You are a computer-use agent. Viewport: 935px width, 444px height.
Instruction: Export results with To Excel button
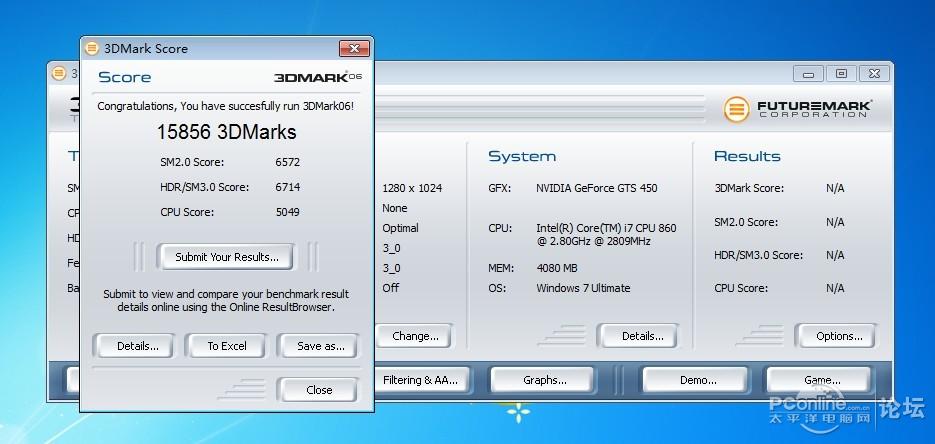pos(227,346)
